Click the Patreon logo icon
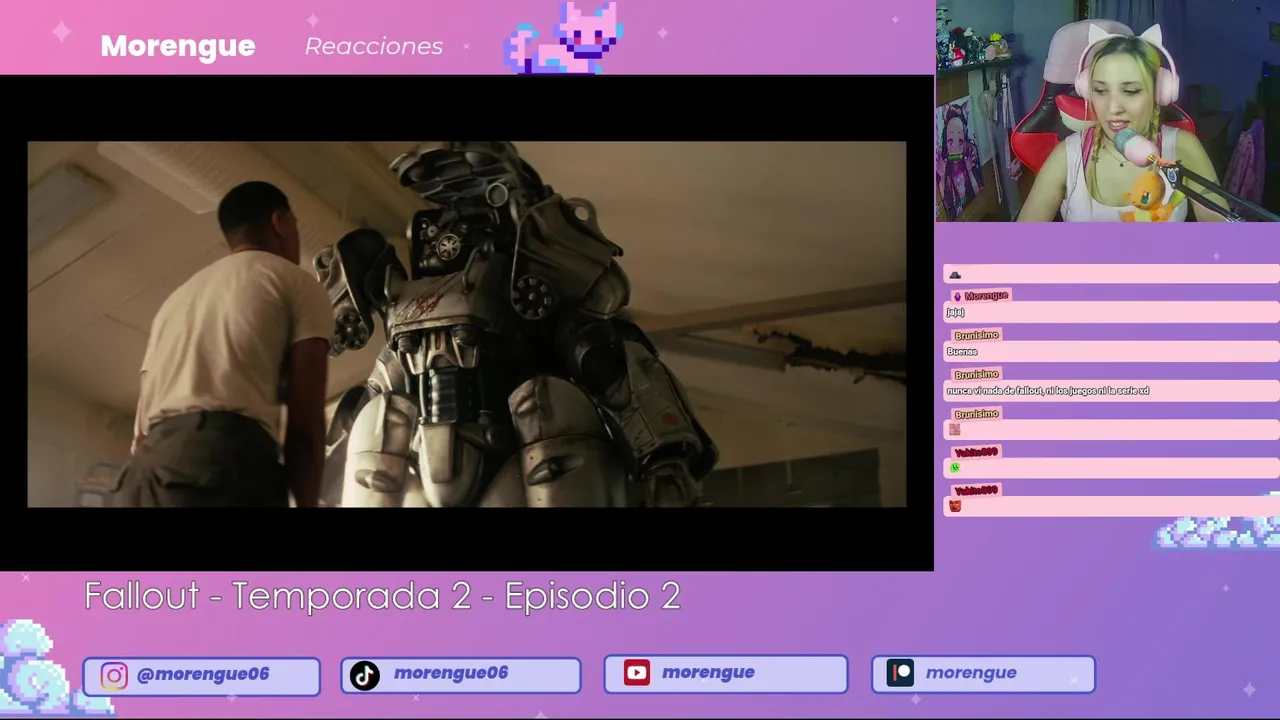The height and width of the screenshot is (720, 1280). click(901, 673)
